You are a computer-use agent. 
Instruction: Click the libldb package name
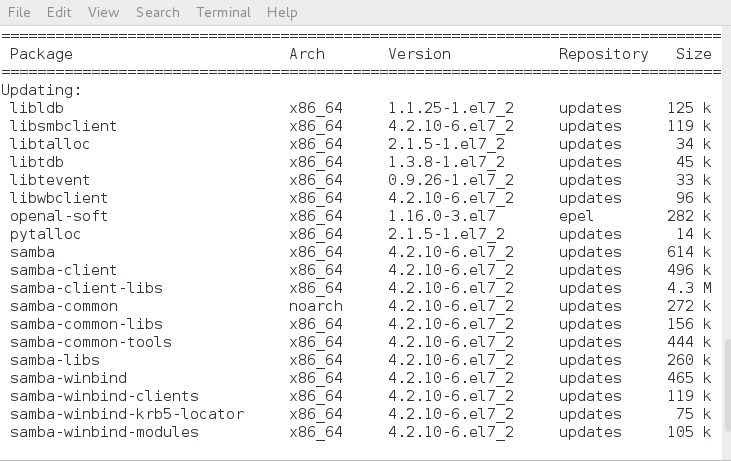pos(37,108)
